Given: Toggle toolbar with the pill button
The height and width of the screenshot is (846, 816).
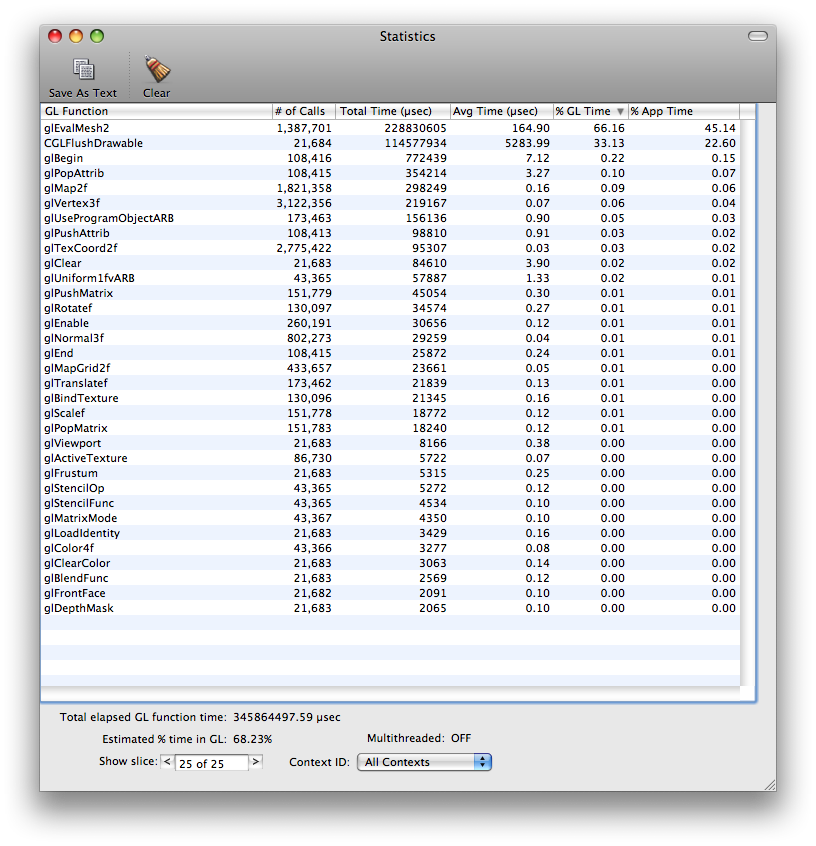Looking at the screenshot, I should point(758,36).
